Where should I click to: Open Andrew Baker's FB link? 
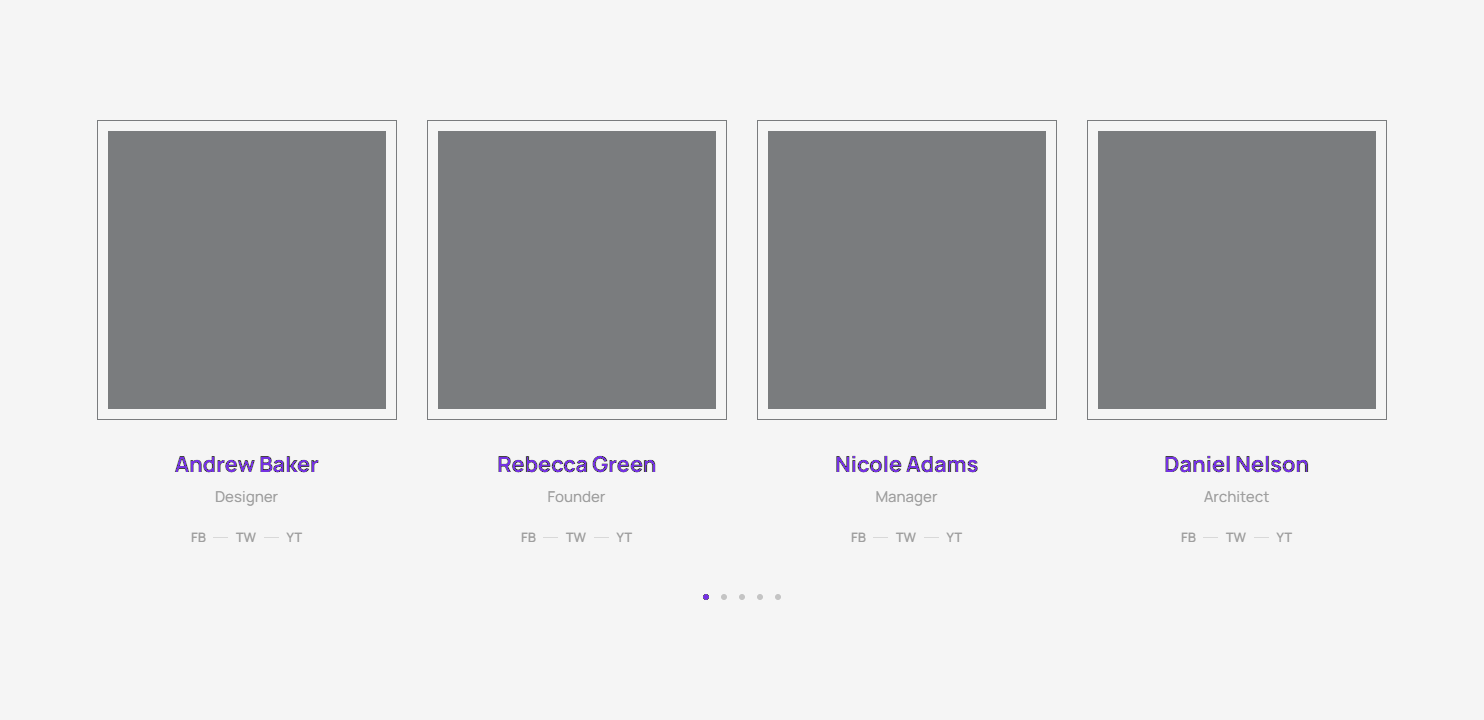[198, 538]
